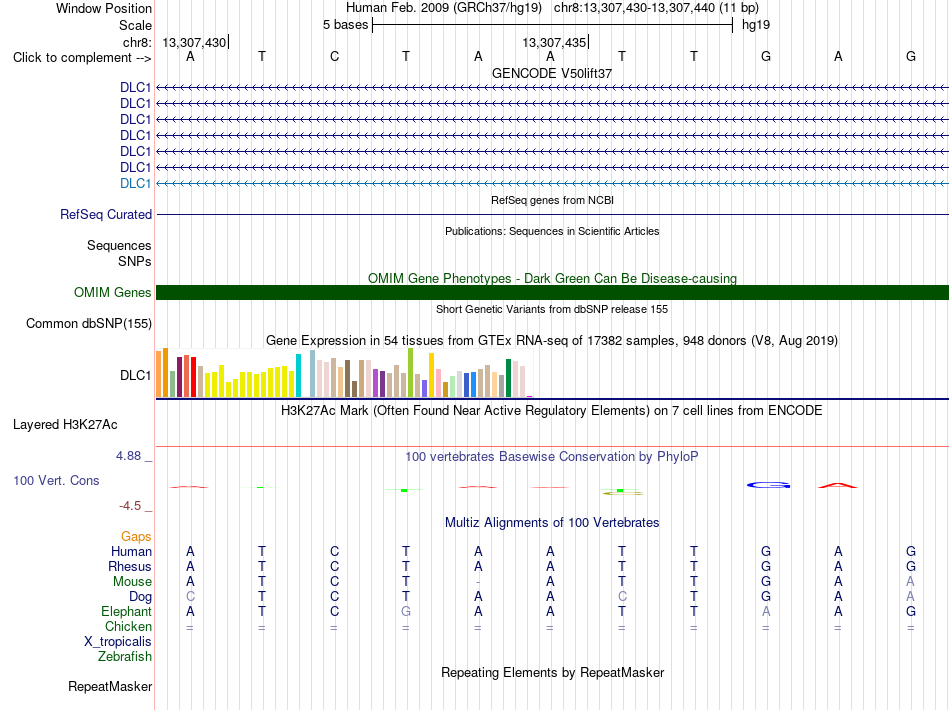This screenshot has width=950, height=710.
Task: Click the tall cyan bar in GTEx chart
Action: click(x=298, y=376)
